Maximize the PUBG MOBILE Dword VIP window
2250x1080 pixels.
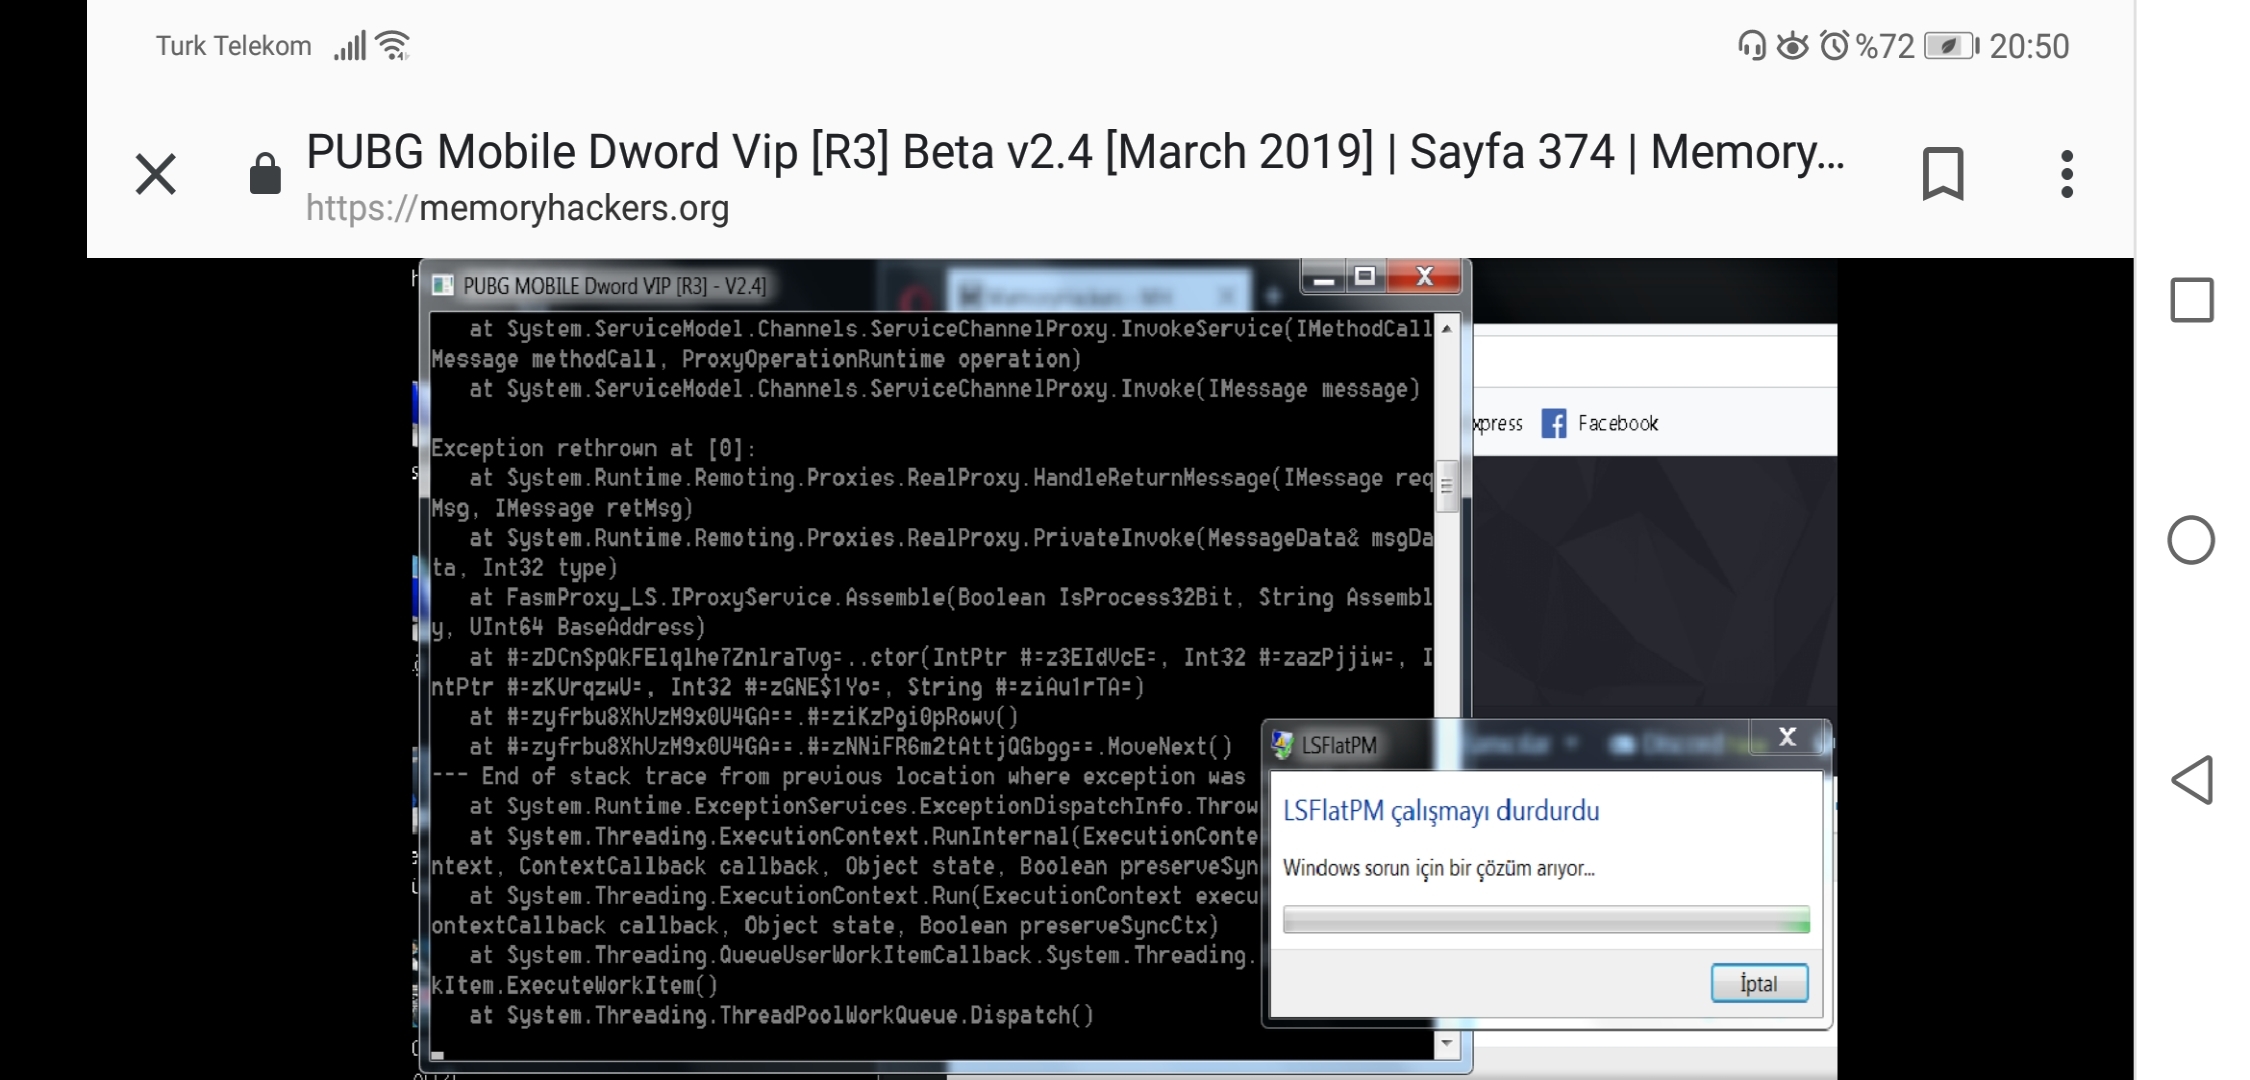click(x=1365, y=276)
